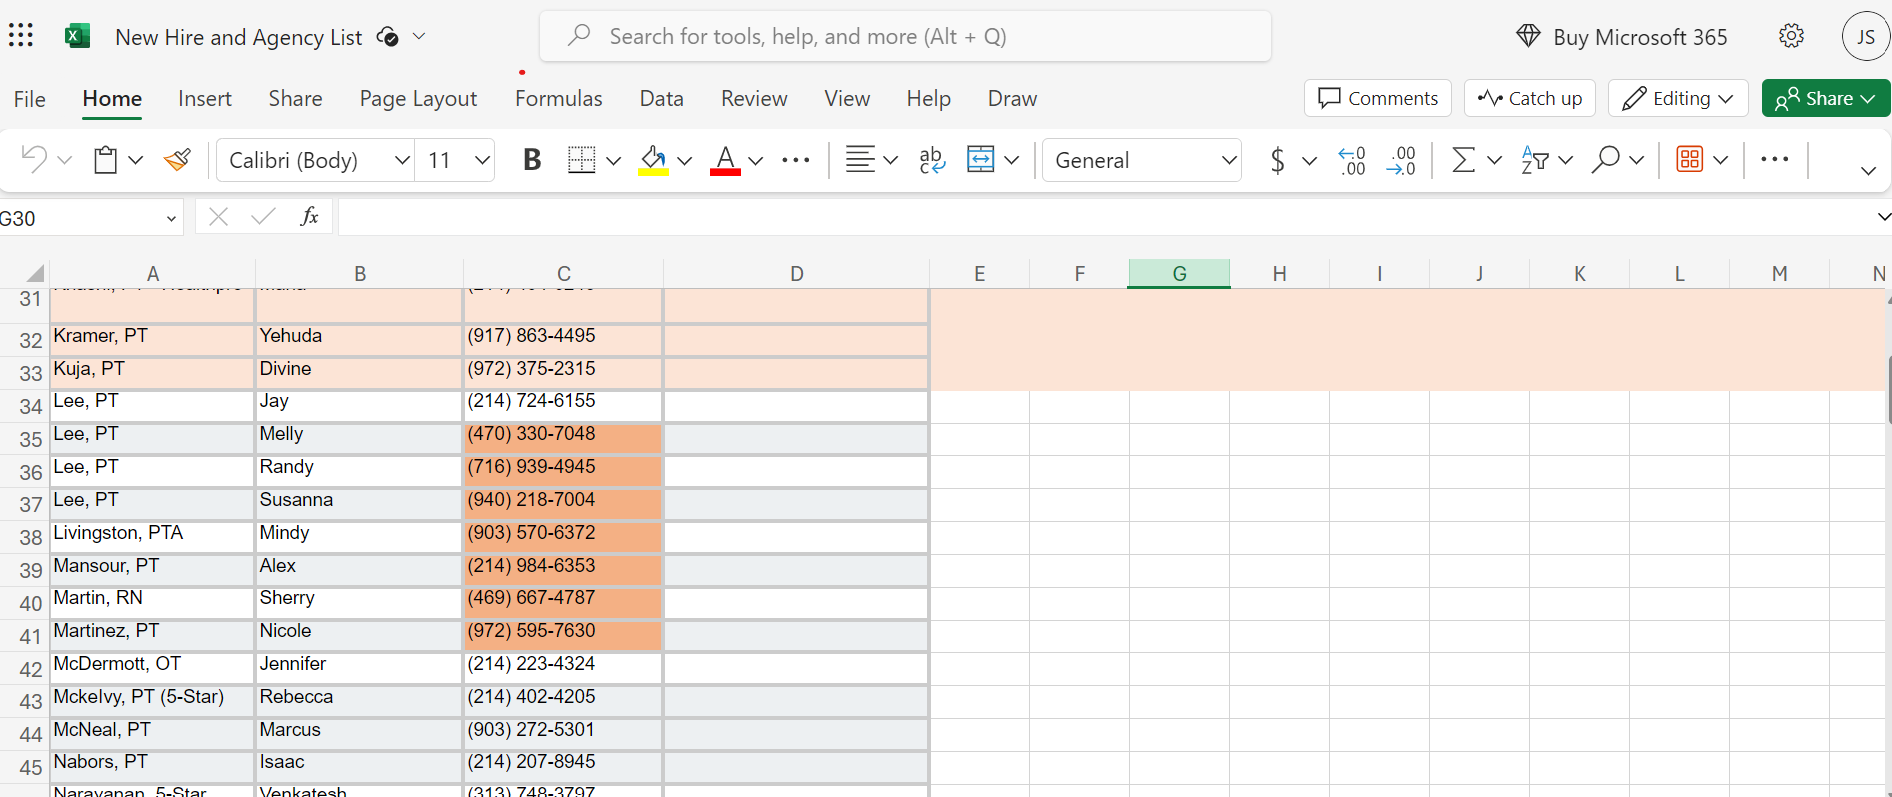Click the Catch up button

tap(1529, 98)
